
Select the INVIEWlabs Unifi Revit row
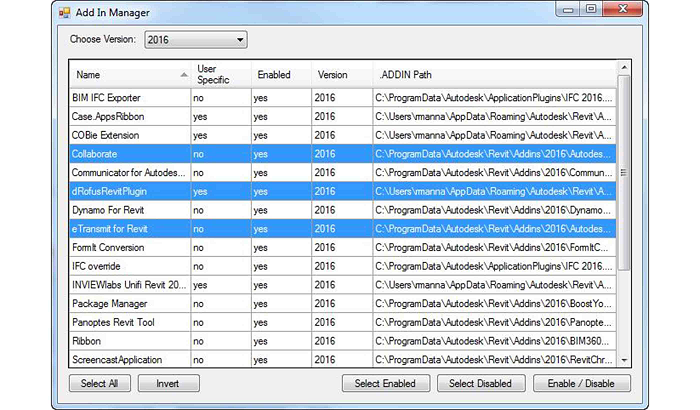click(342, 285)
